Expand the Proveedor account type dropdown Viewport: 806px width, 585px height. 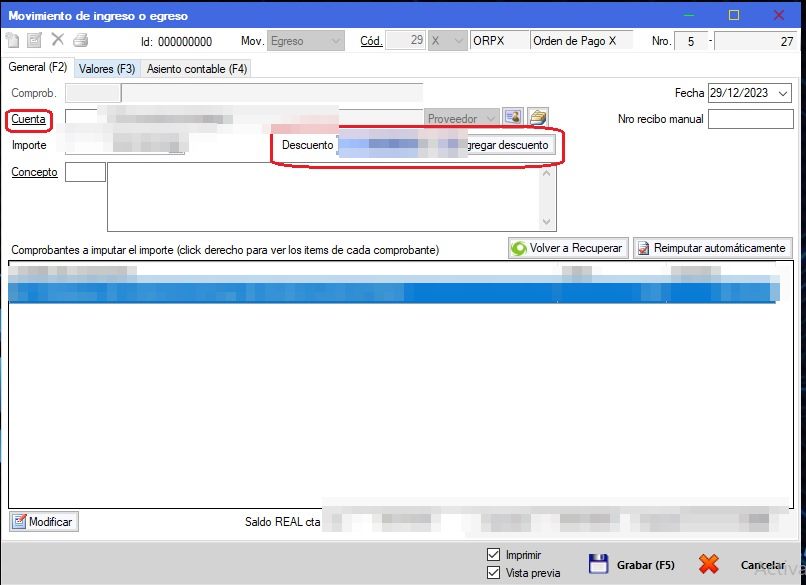pos(462,118)
